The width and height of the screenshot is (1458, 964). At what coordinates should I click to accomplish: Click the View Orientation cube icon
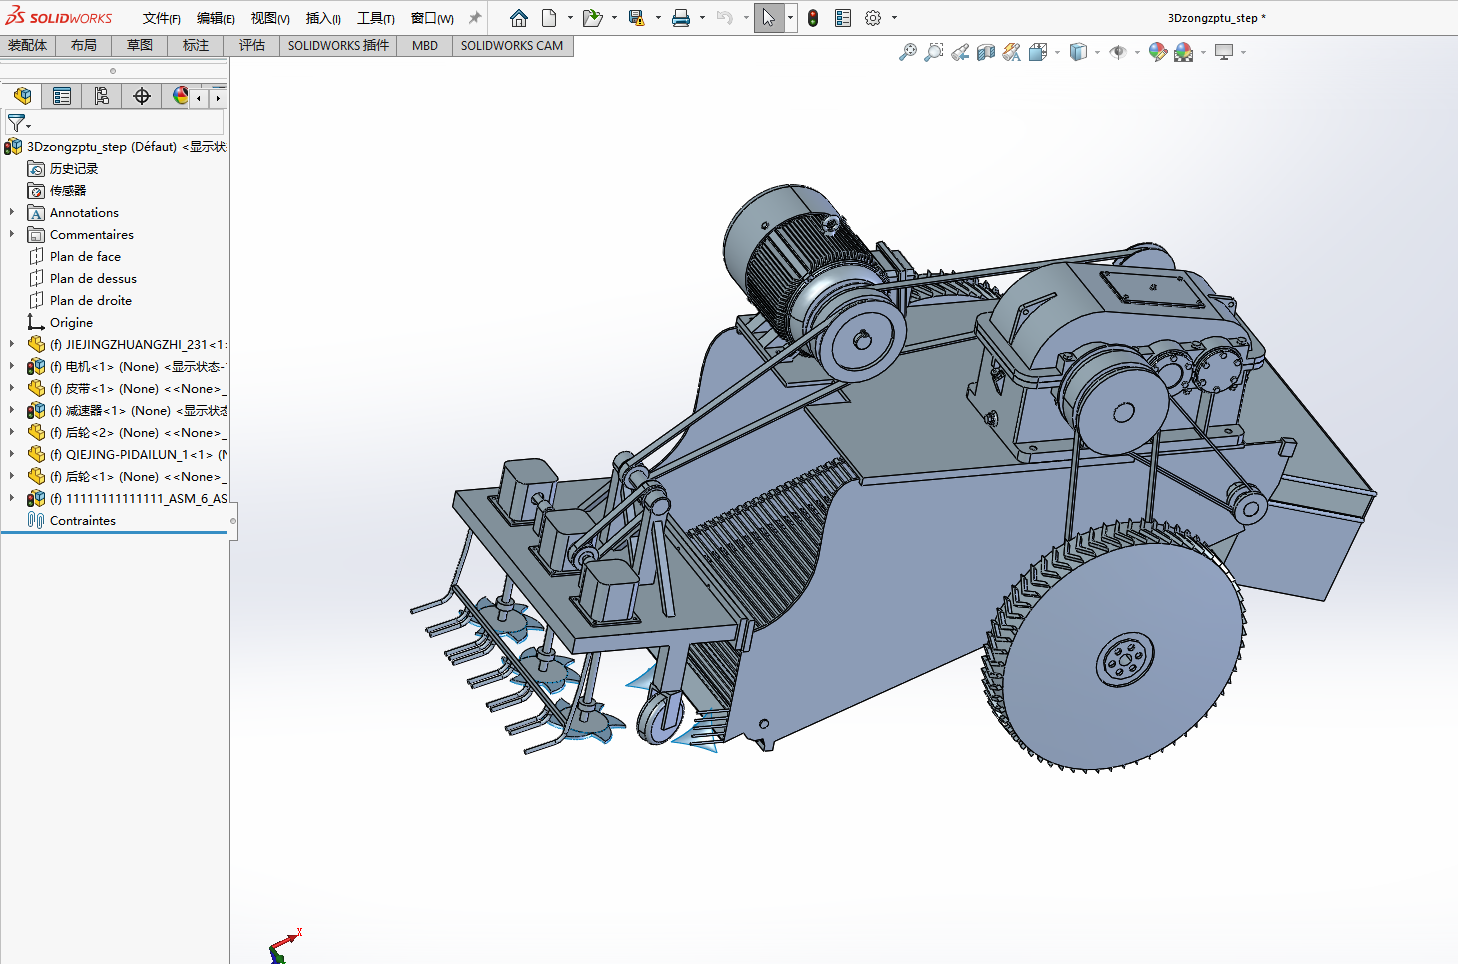pyautogui.click(x=1038, y=52)
